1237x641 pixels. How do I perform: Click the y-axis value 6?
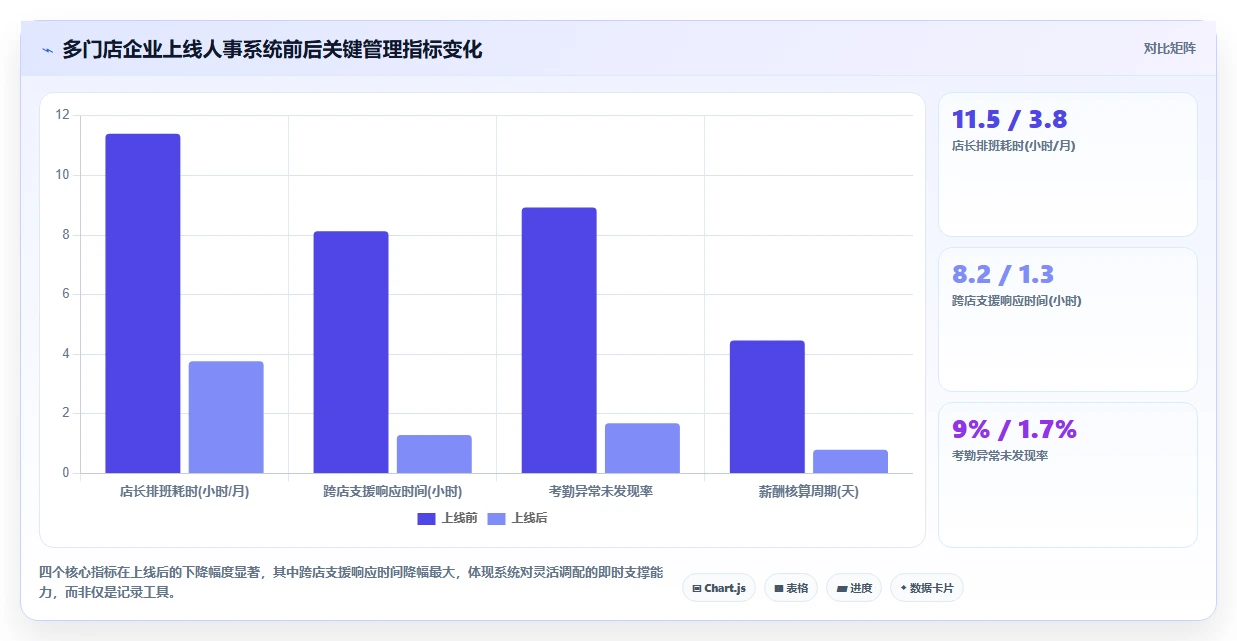(66, 294)
